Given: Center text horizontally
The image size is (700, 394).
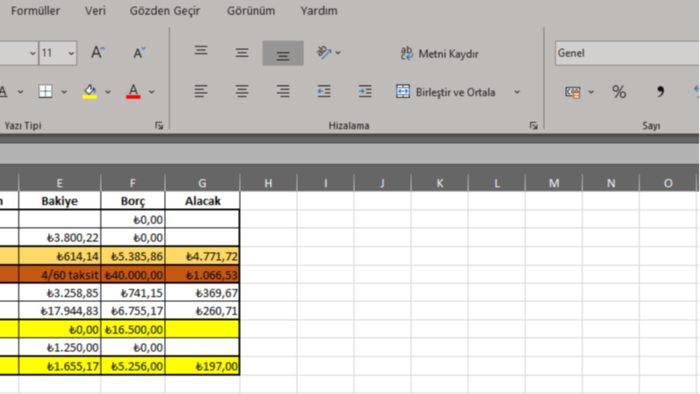Looking at the screenshot, I should (242, 91).
